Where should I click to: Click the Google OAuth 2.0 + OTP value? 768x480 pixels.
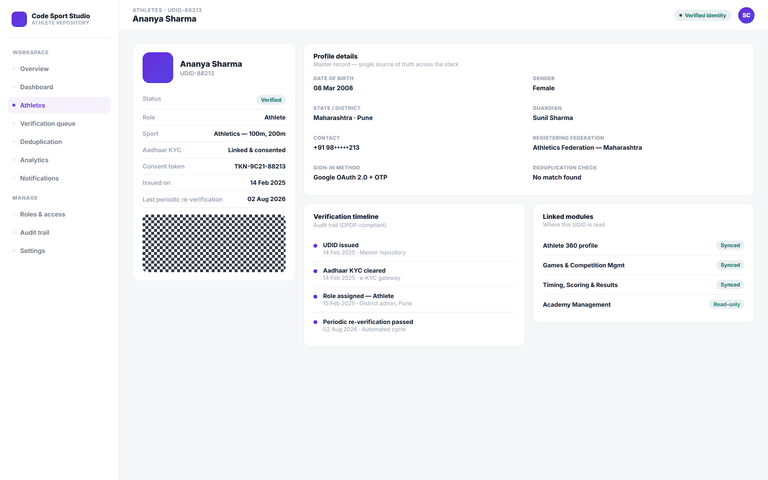[350, 177]
